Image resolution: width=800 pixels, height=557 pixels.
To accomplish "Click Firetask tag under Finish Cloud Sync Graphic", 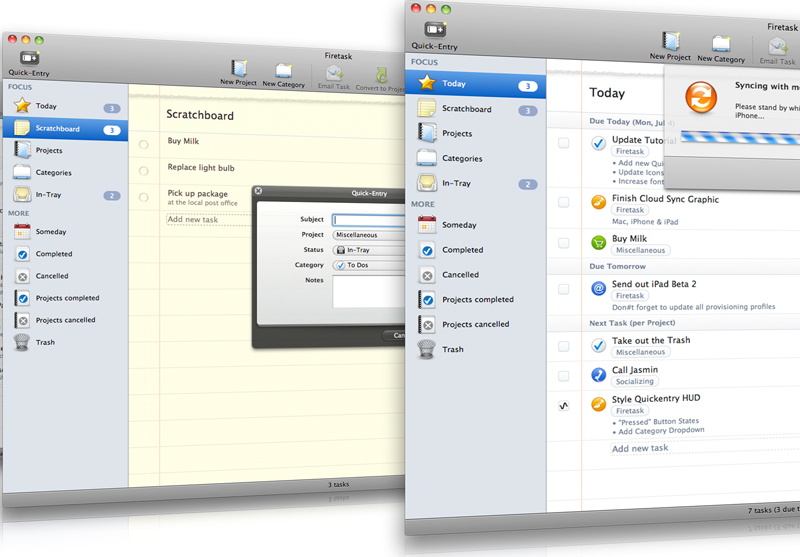I will [x=630, y=210].
